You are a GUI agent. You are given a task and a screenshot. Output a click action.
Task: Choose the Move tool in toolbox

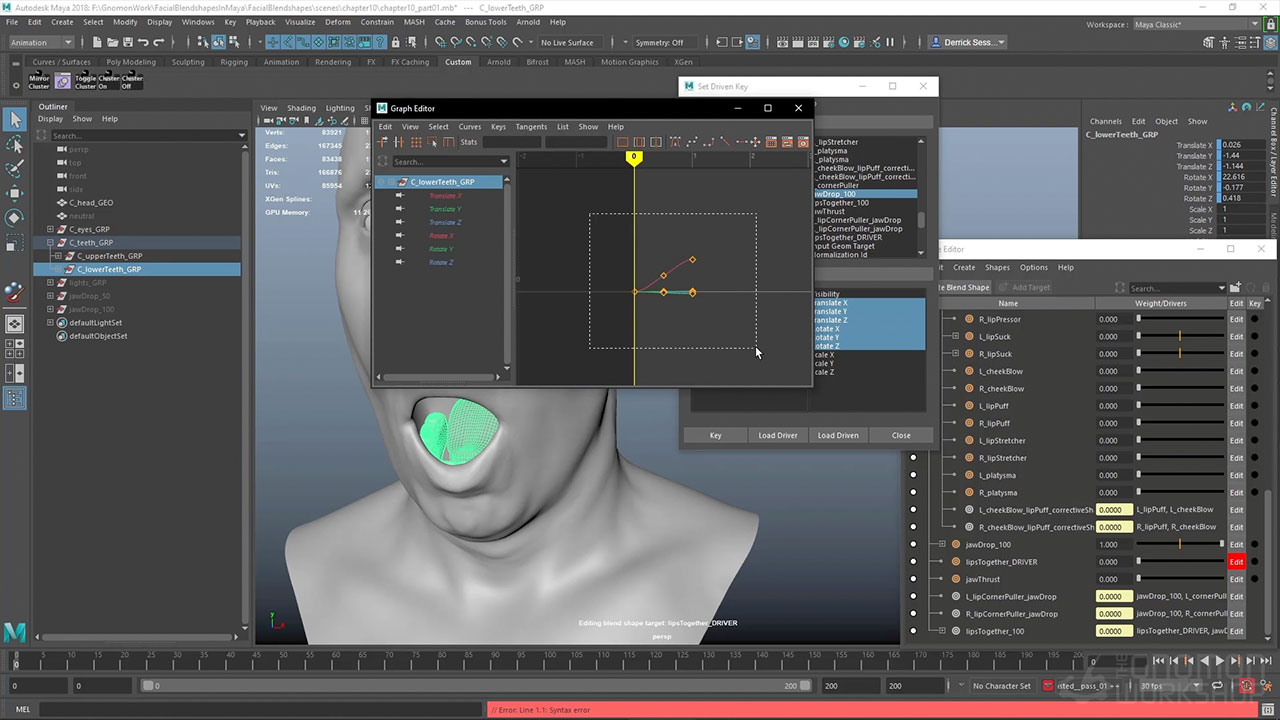point(15,193)
